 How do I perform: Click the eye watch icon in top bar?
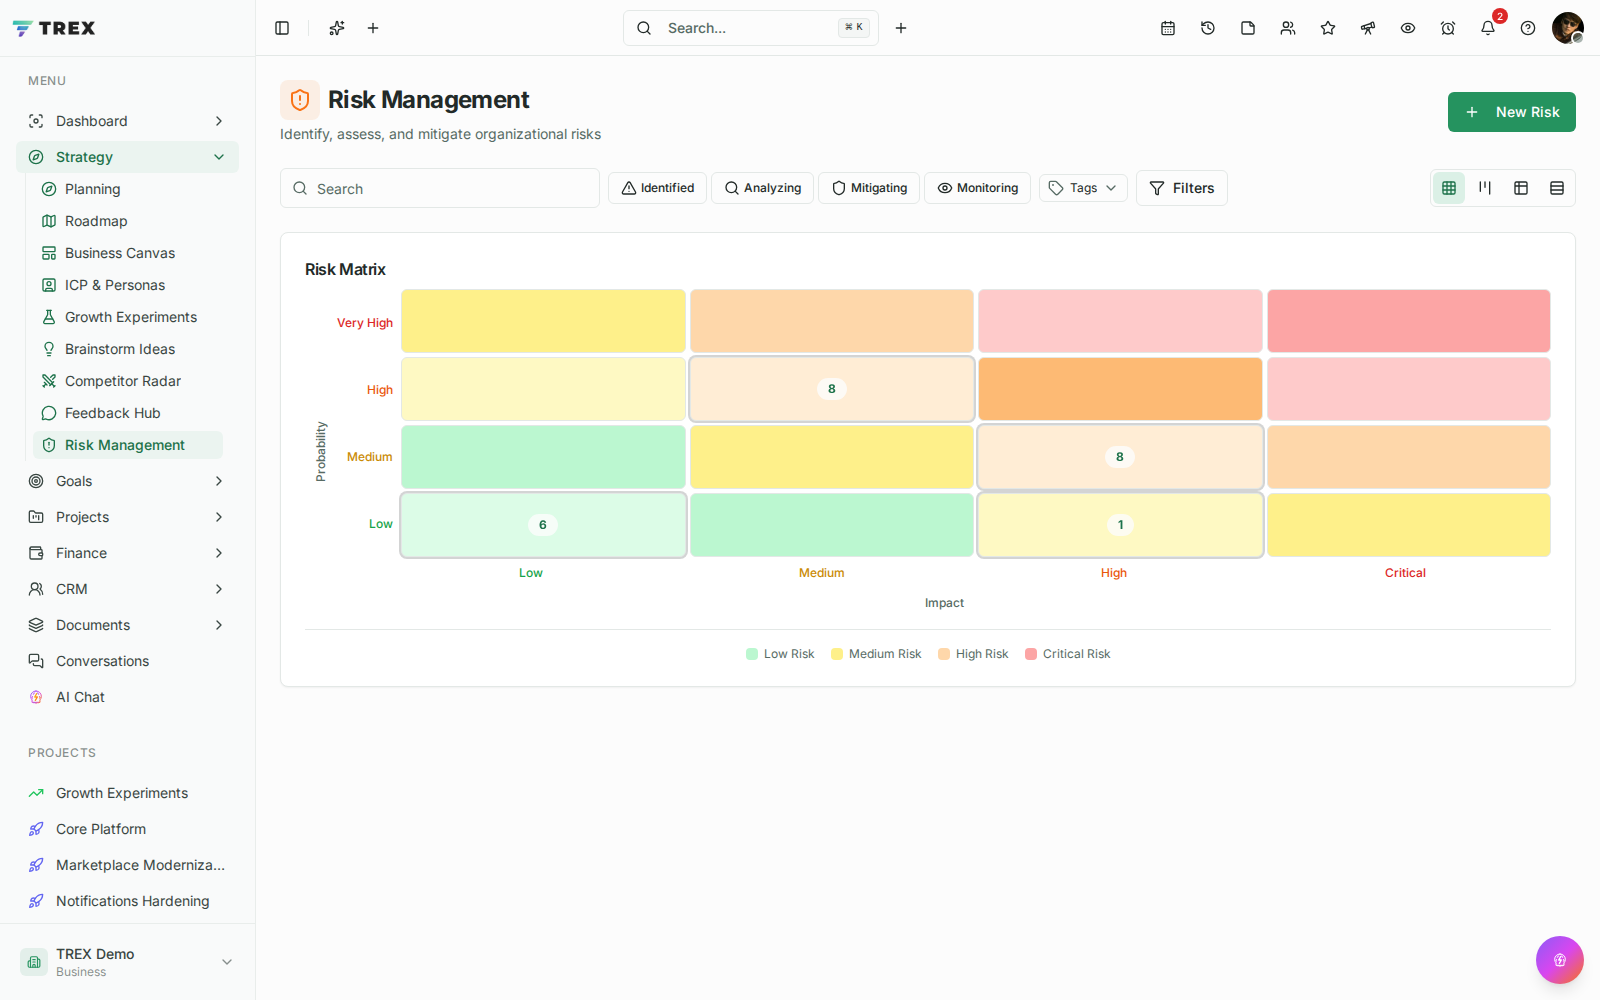(x=1408, y=28)
